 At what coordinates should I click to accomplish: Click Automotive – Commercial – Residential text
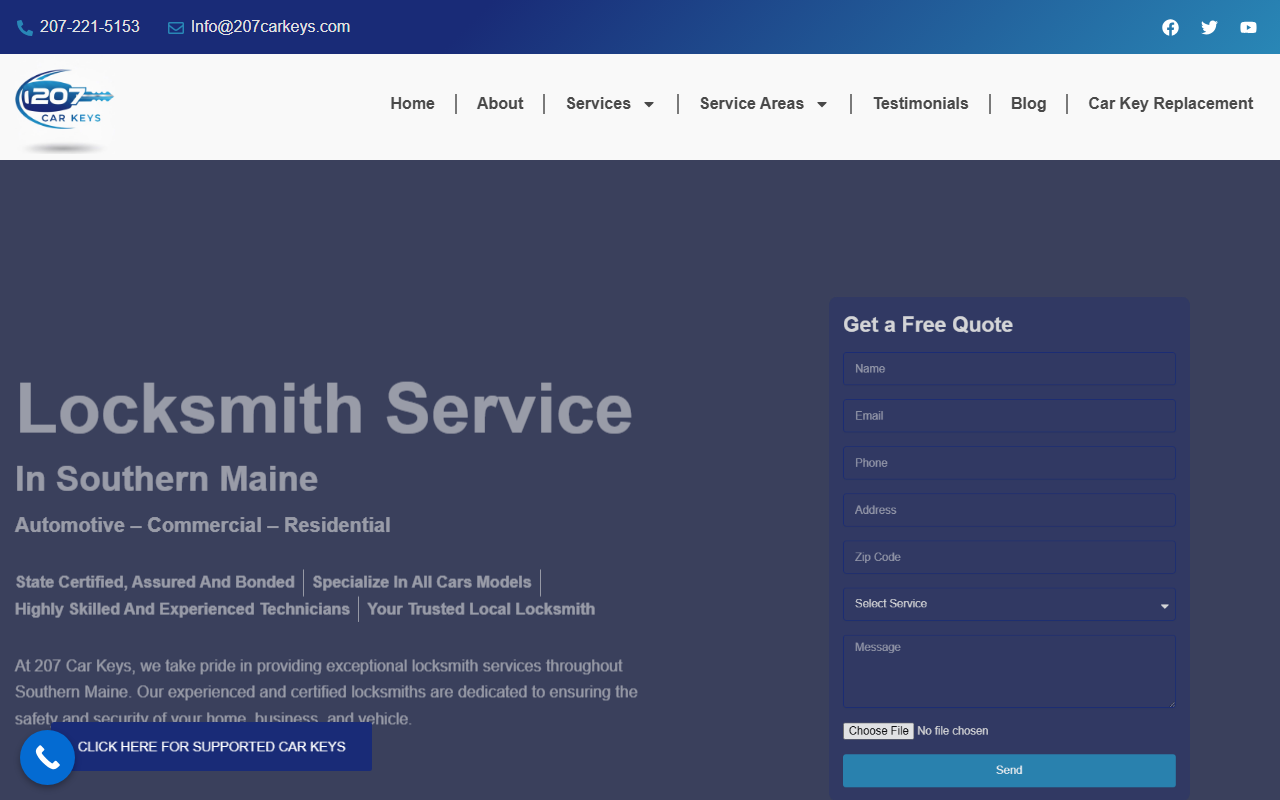coord(203,525)
